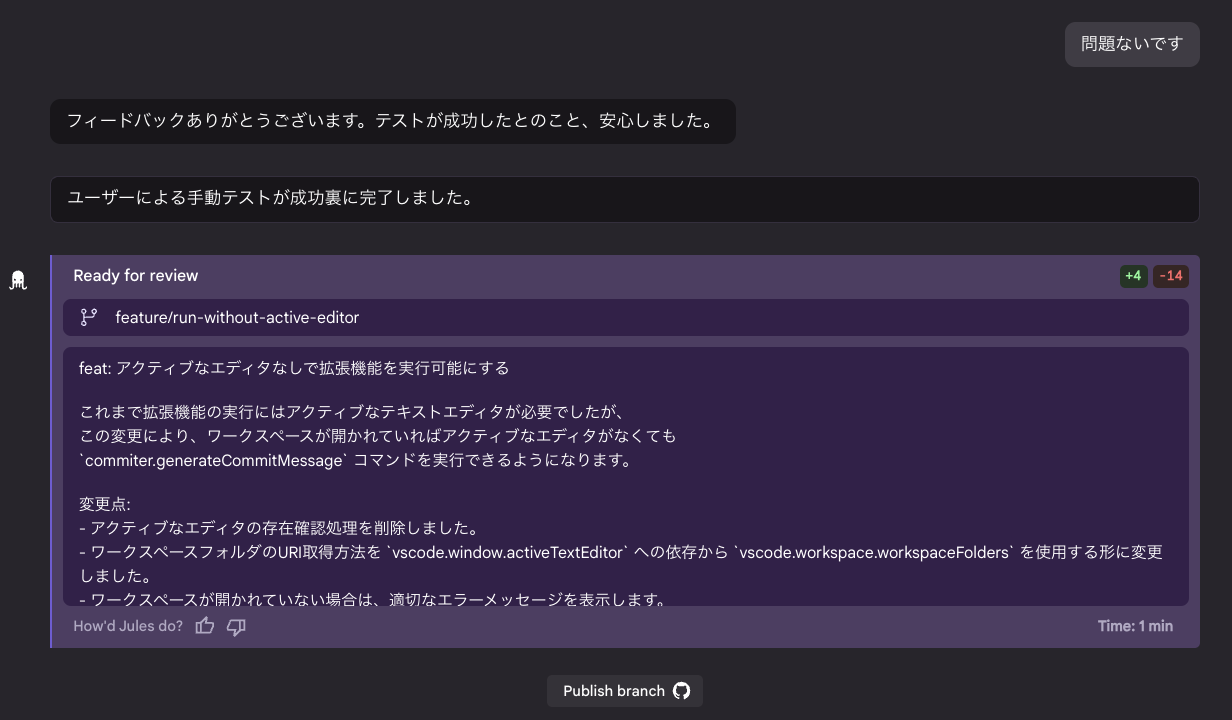1232x720 pixels.
Task: Select the thumbs up icon beside How'd Jules do
Action: pyautogui.click(x=204, y=625)
